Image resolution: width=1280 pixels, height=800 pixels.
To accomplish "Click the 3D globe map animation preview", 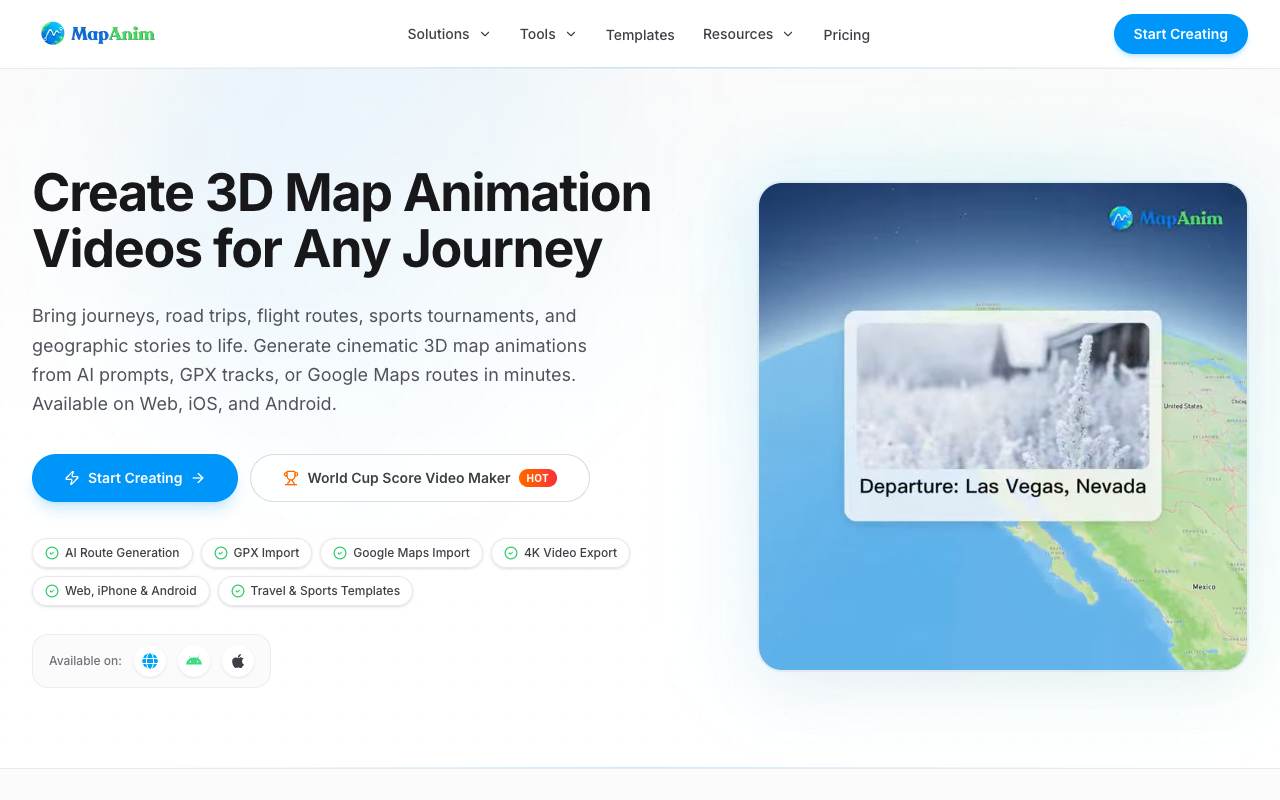I will (1003, 426).
